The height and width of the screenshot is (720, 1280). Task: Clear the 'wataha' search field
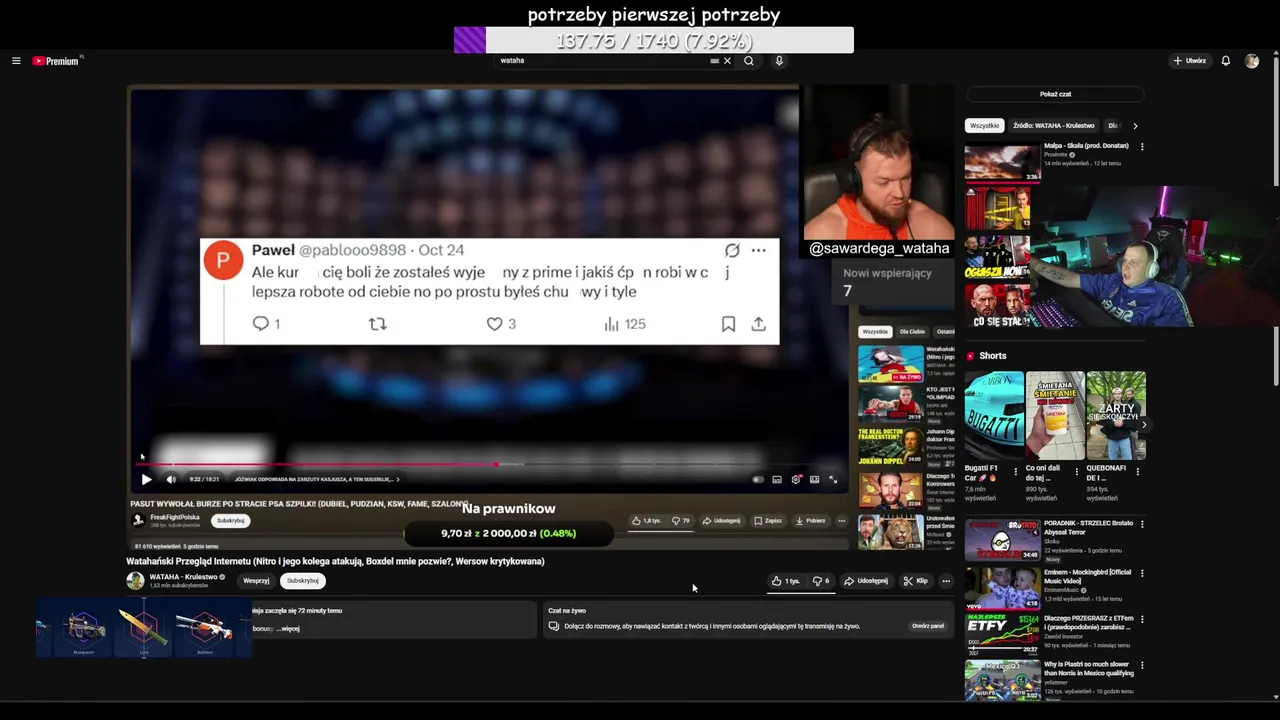click(x=727, y=61)
